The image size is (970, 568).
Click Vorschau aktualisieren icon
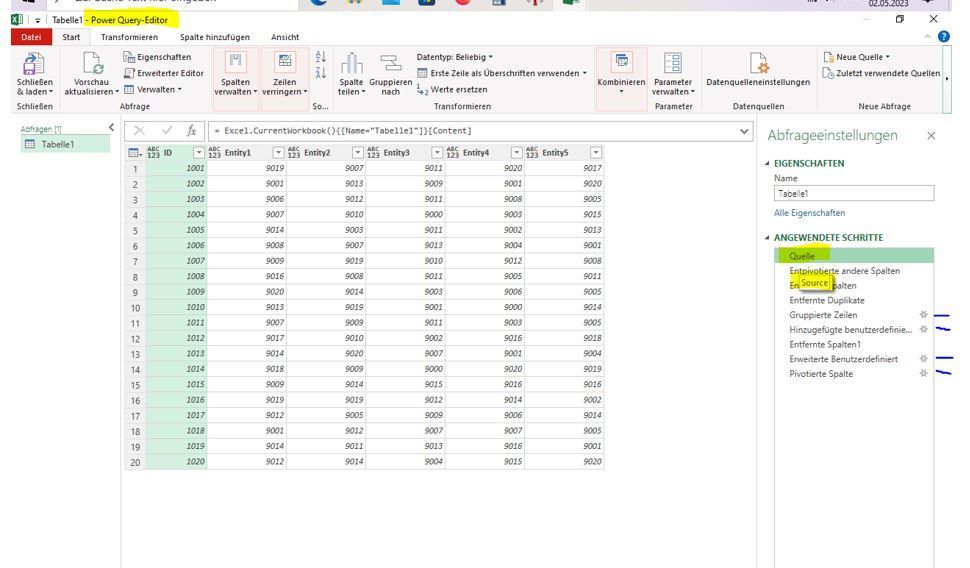point(92,64)
